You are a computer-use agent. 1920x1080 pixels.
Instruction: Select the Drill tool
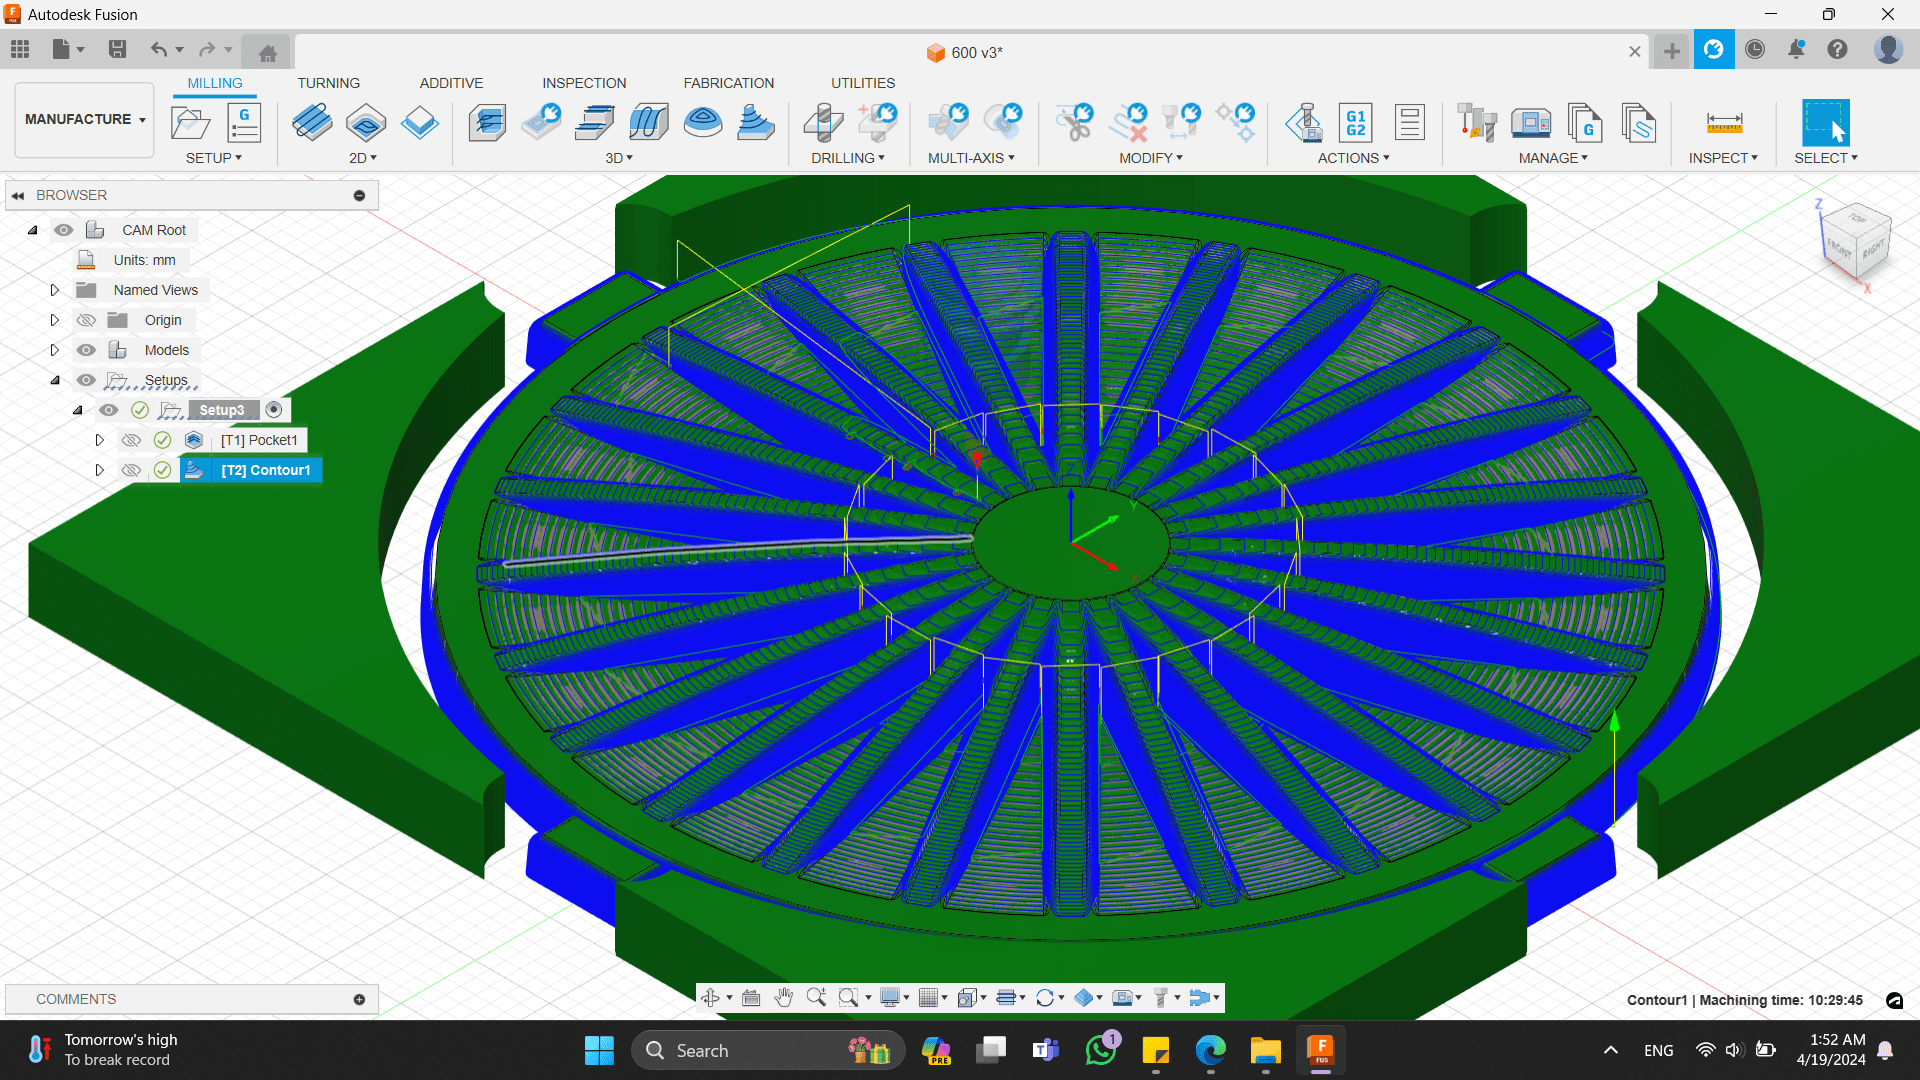coord(824,123)
